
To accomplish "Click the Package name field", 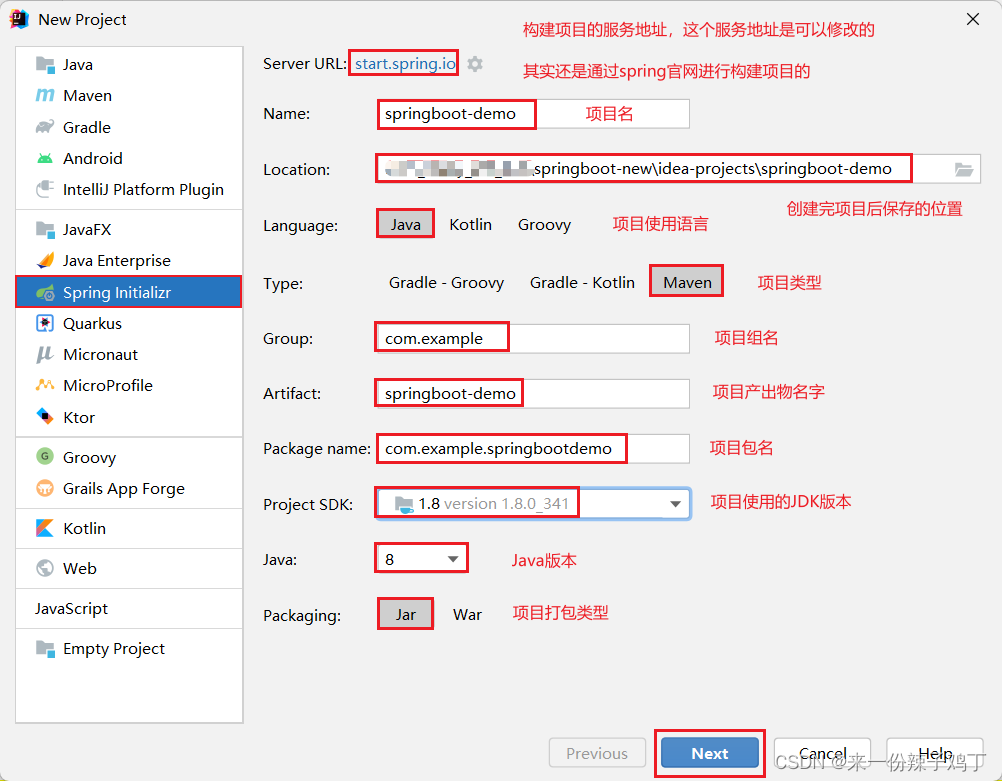I will (534, 449).
